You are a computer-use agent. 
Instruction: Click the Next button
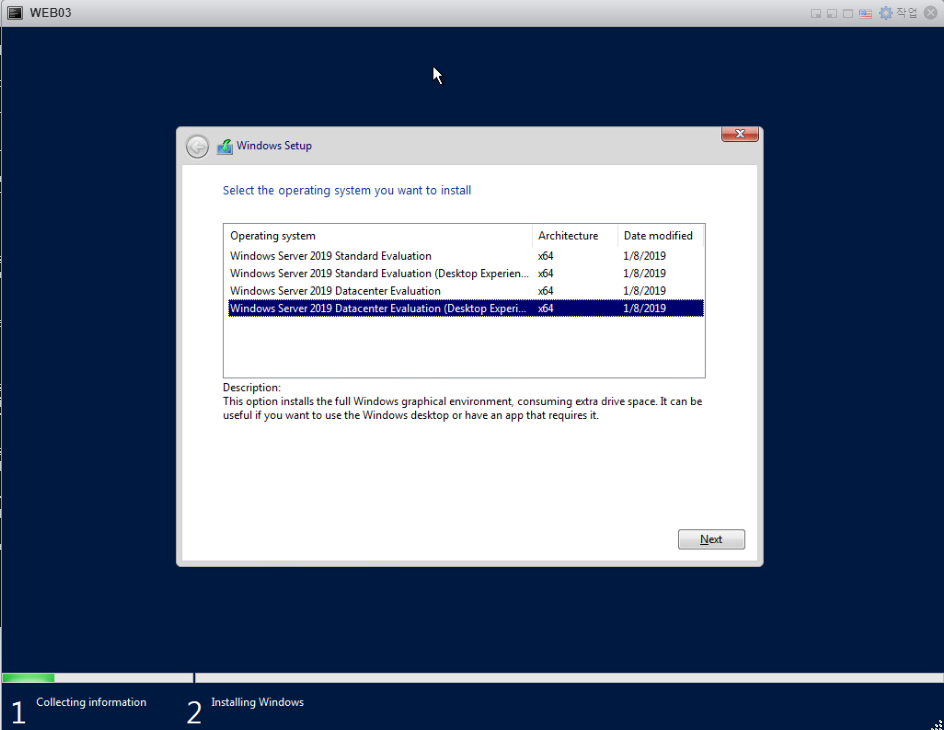[x=711, y=539]
